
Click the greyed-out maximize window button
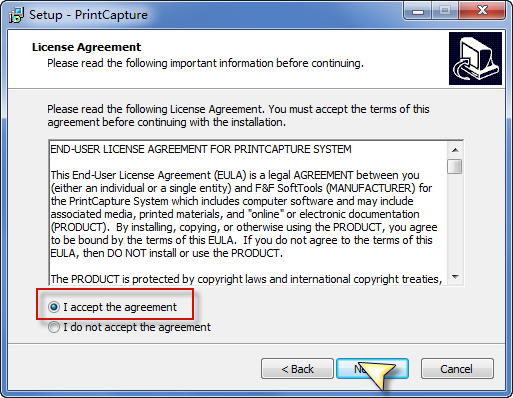(445, 11)
